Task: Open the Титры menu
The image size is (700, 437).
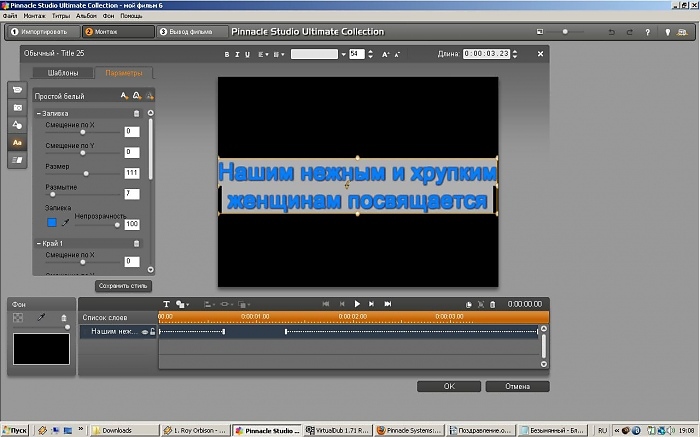Action: coord(61,16)
